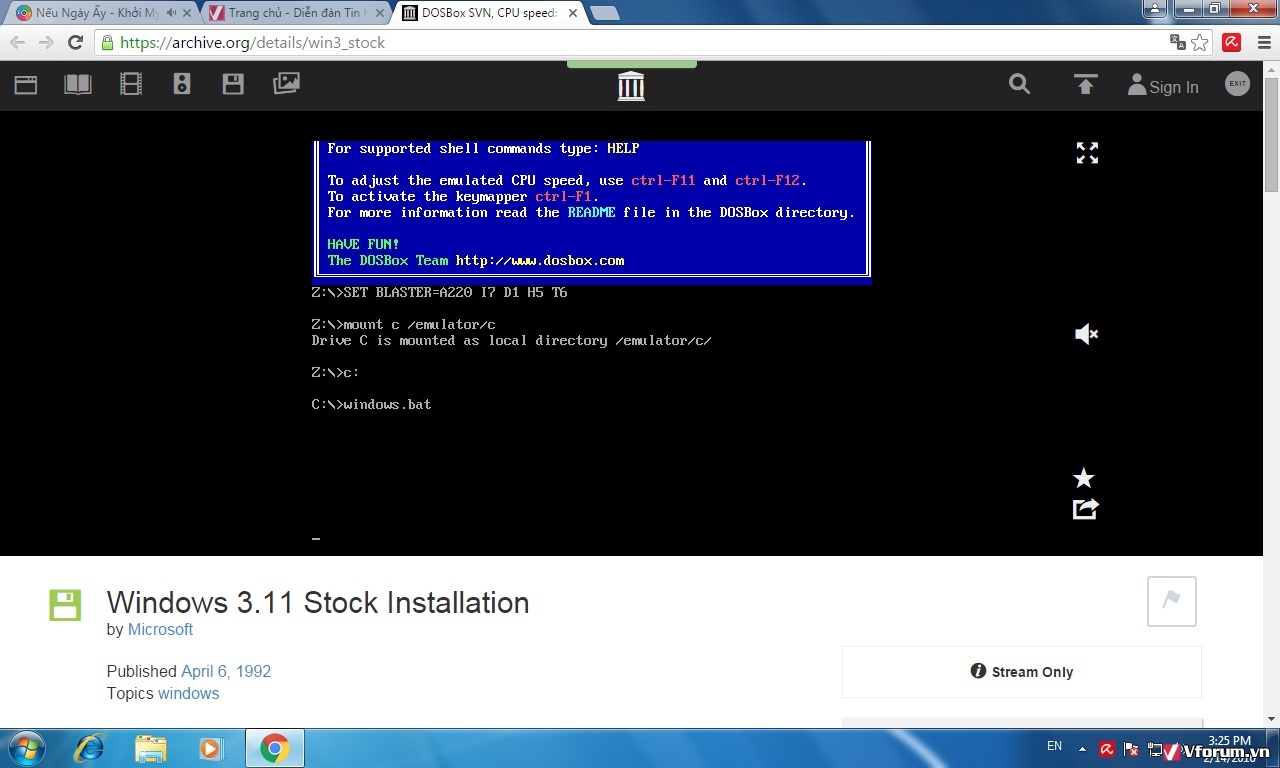Toggle the emulator mute speaker

1086,334
